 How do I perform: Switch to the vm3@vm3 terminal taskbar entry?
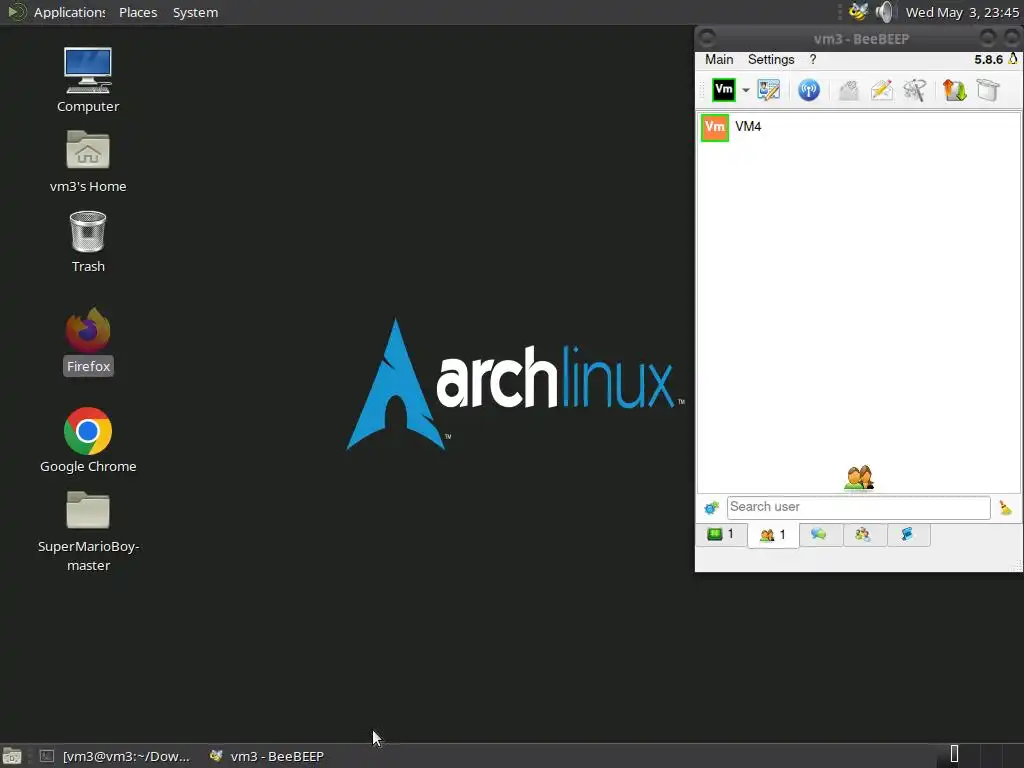114,756
